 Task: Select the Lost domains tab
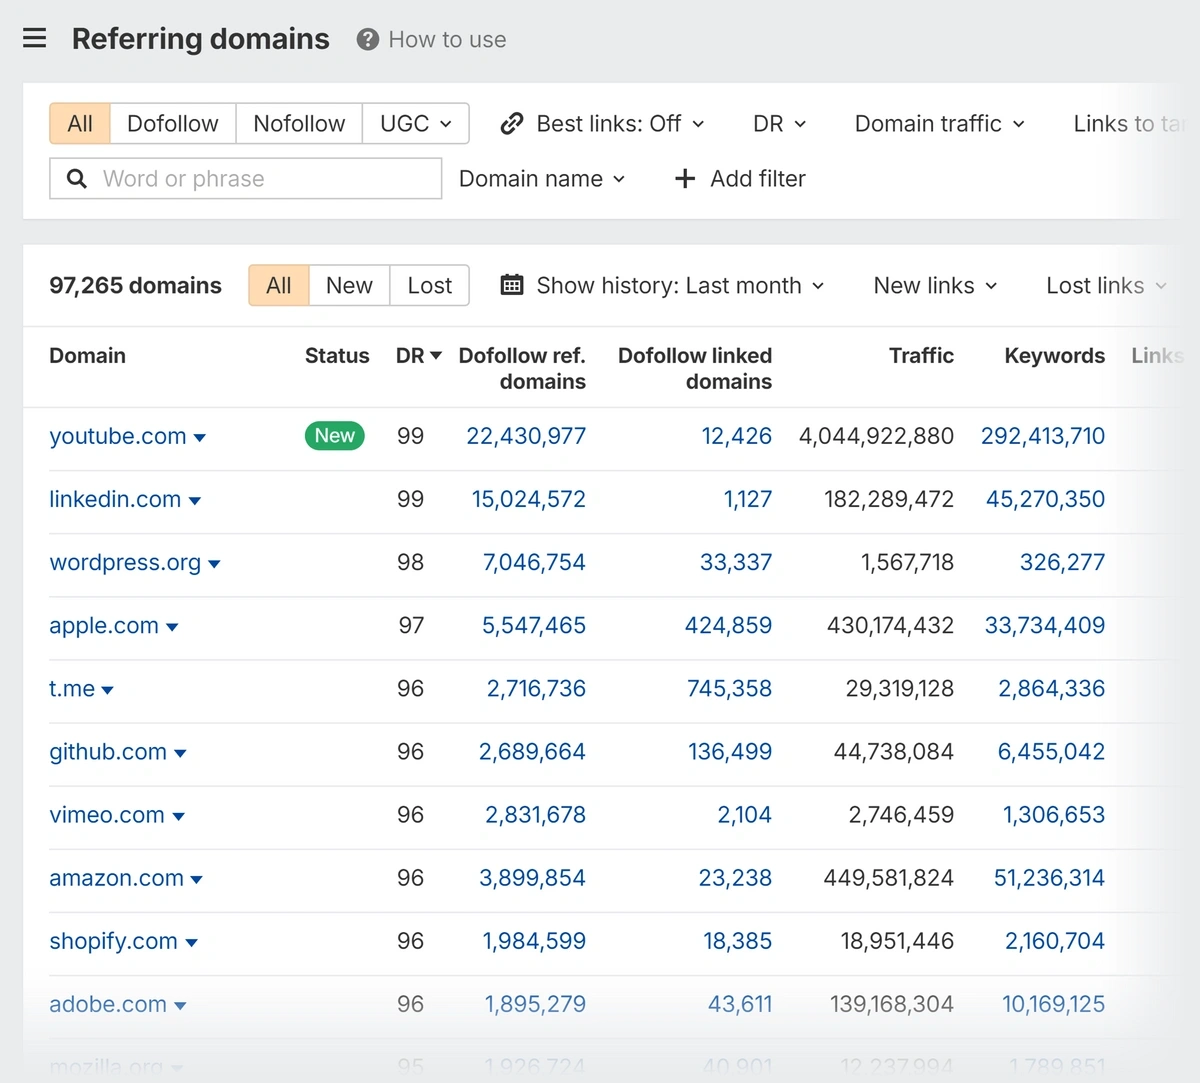pyautogui.click(x=430, y=286)
